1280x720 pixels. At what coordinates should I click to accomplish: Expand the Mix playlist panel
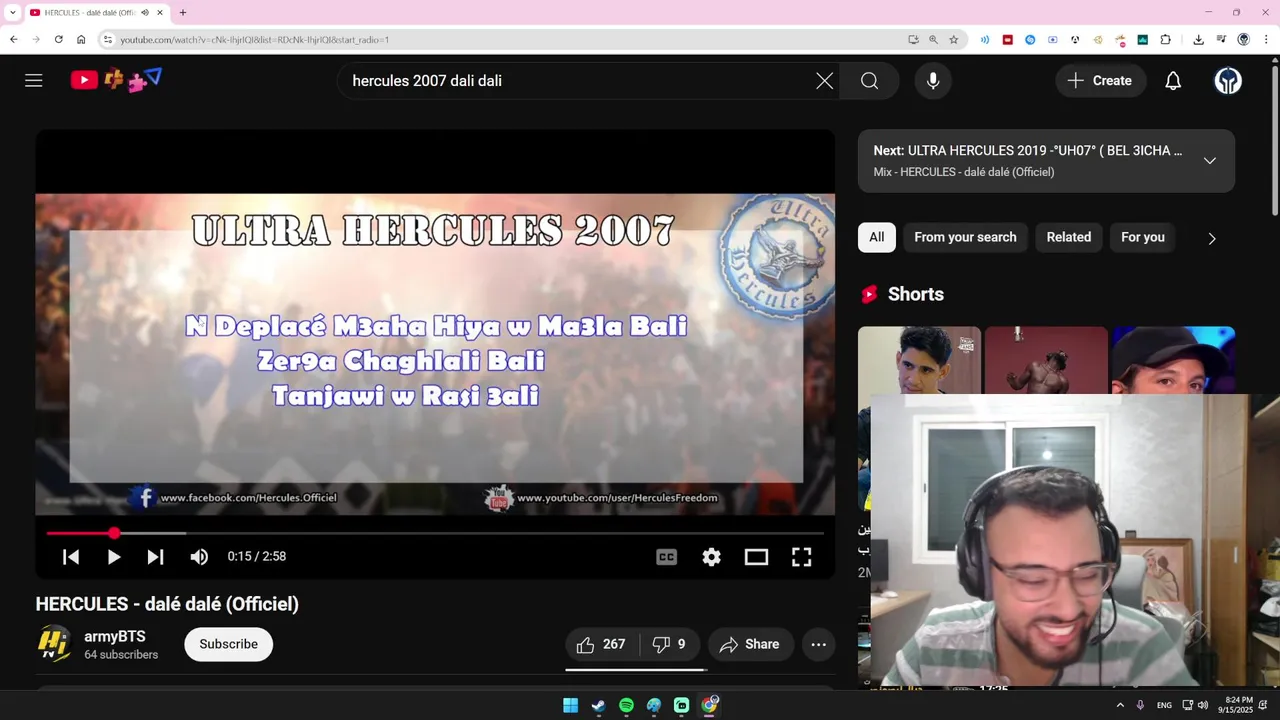[x=1210, y=161]
